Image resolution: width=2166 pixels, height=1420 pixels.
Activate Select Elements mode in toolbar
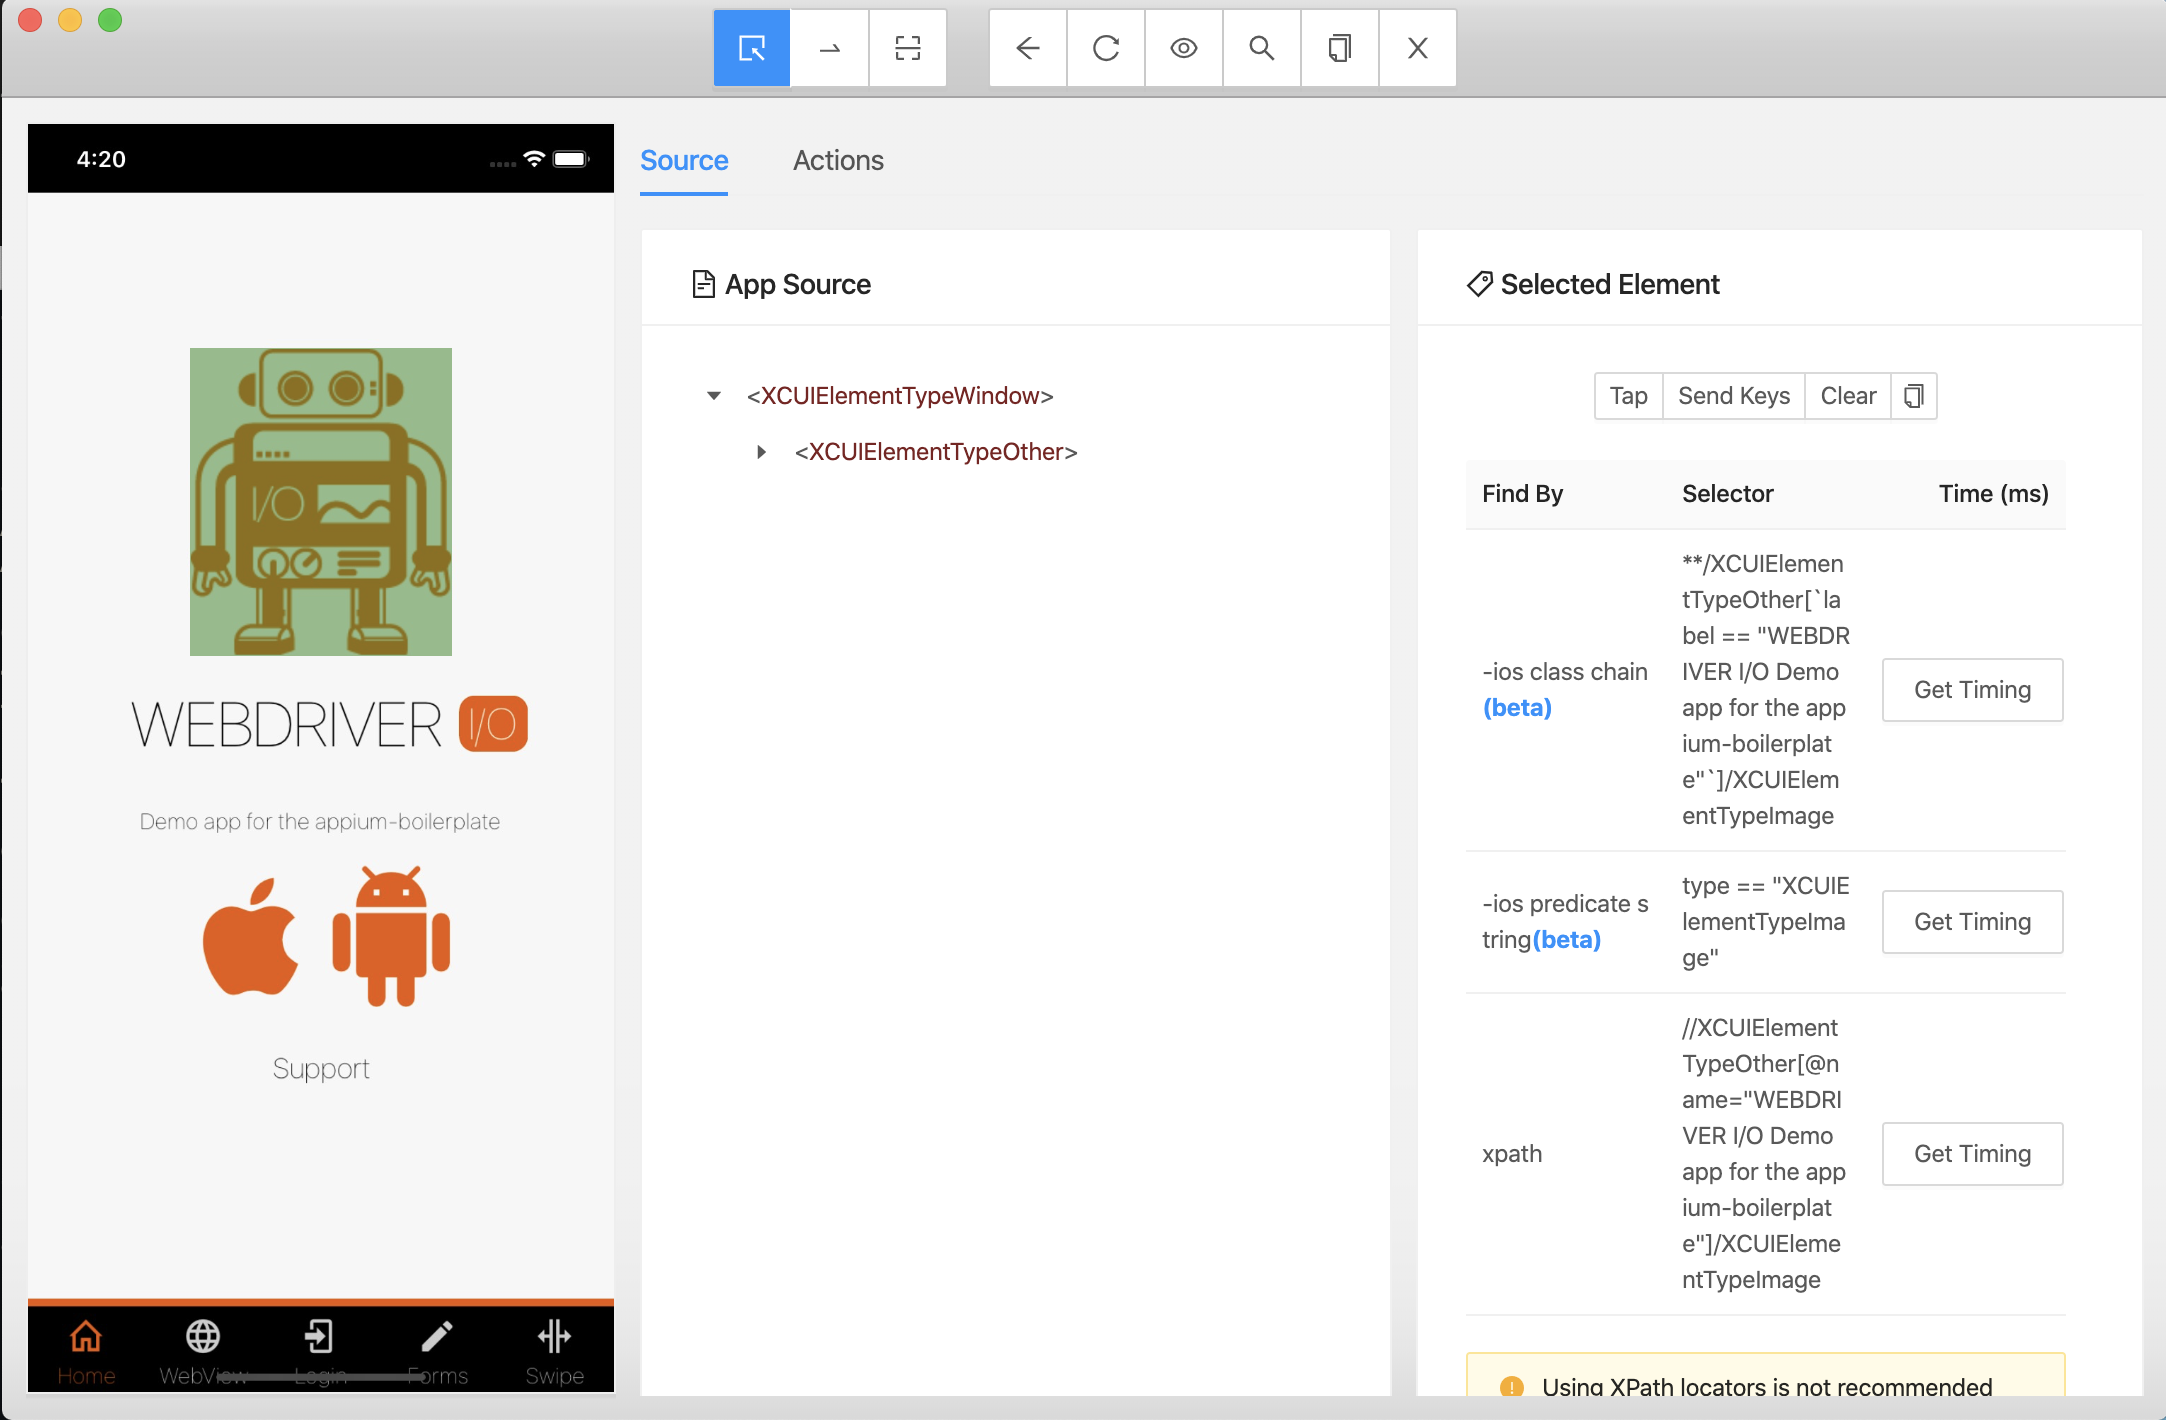[751, 48]
